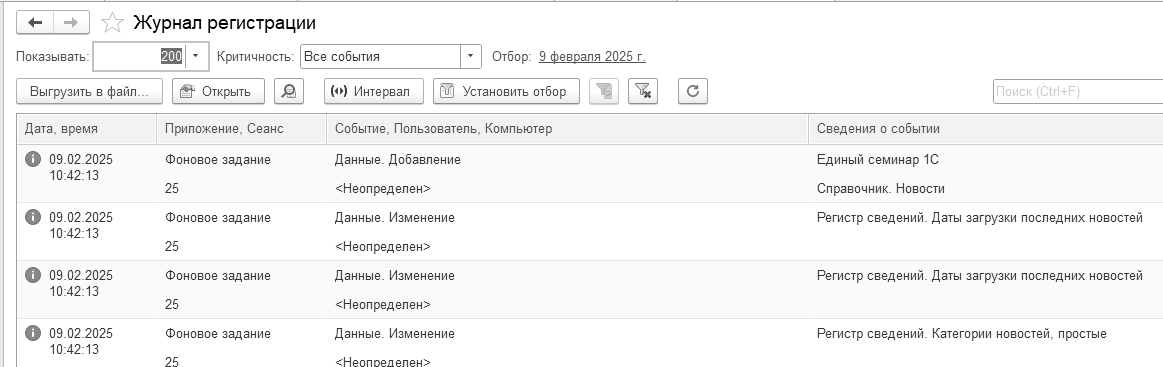1163x367 pixels.
Task: Open the 9 февраля 2025 г. filter link
Action: (592, 56)
